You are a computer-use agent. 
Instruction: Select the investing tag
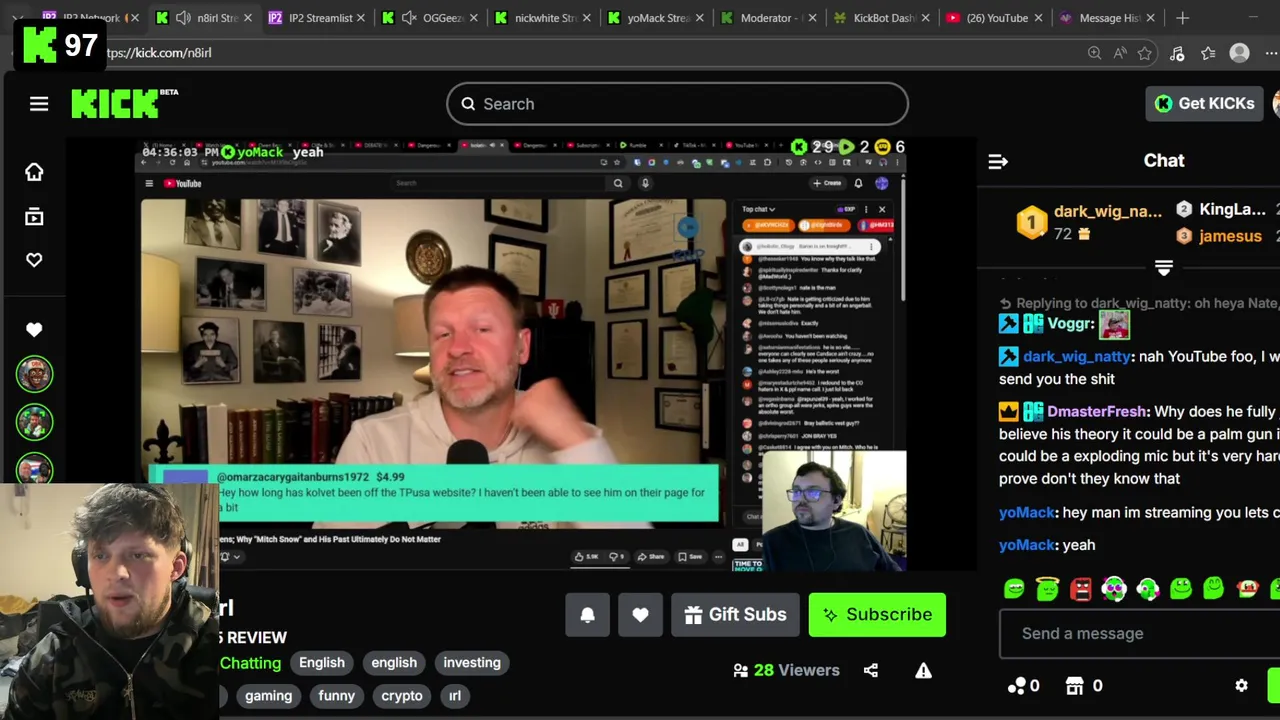coord(472,662)
